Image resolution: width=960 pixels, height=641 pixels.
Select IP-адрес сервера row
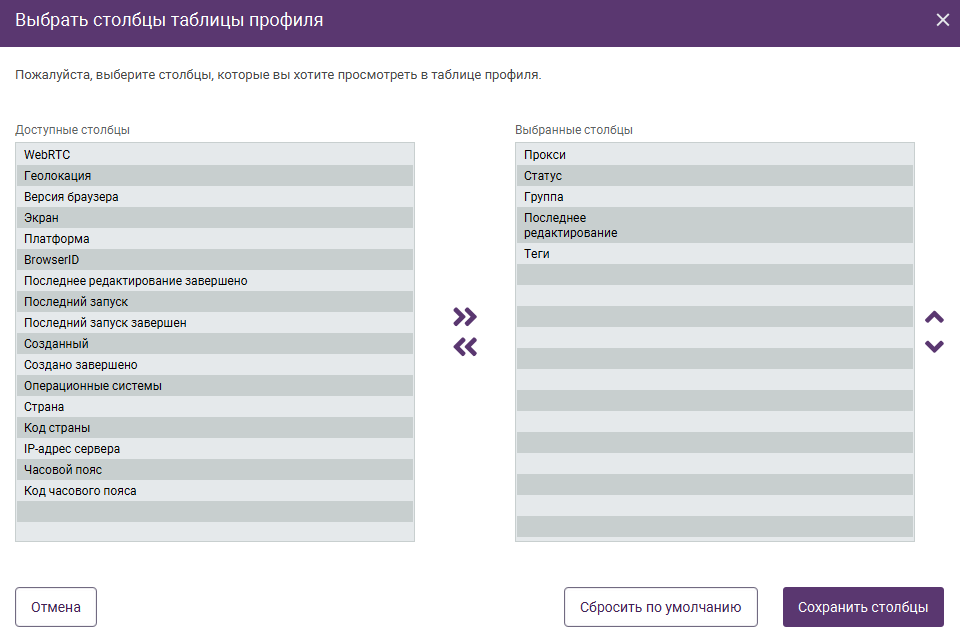tap(215, 449)
